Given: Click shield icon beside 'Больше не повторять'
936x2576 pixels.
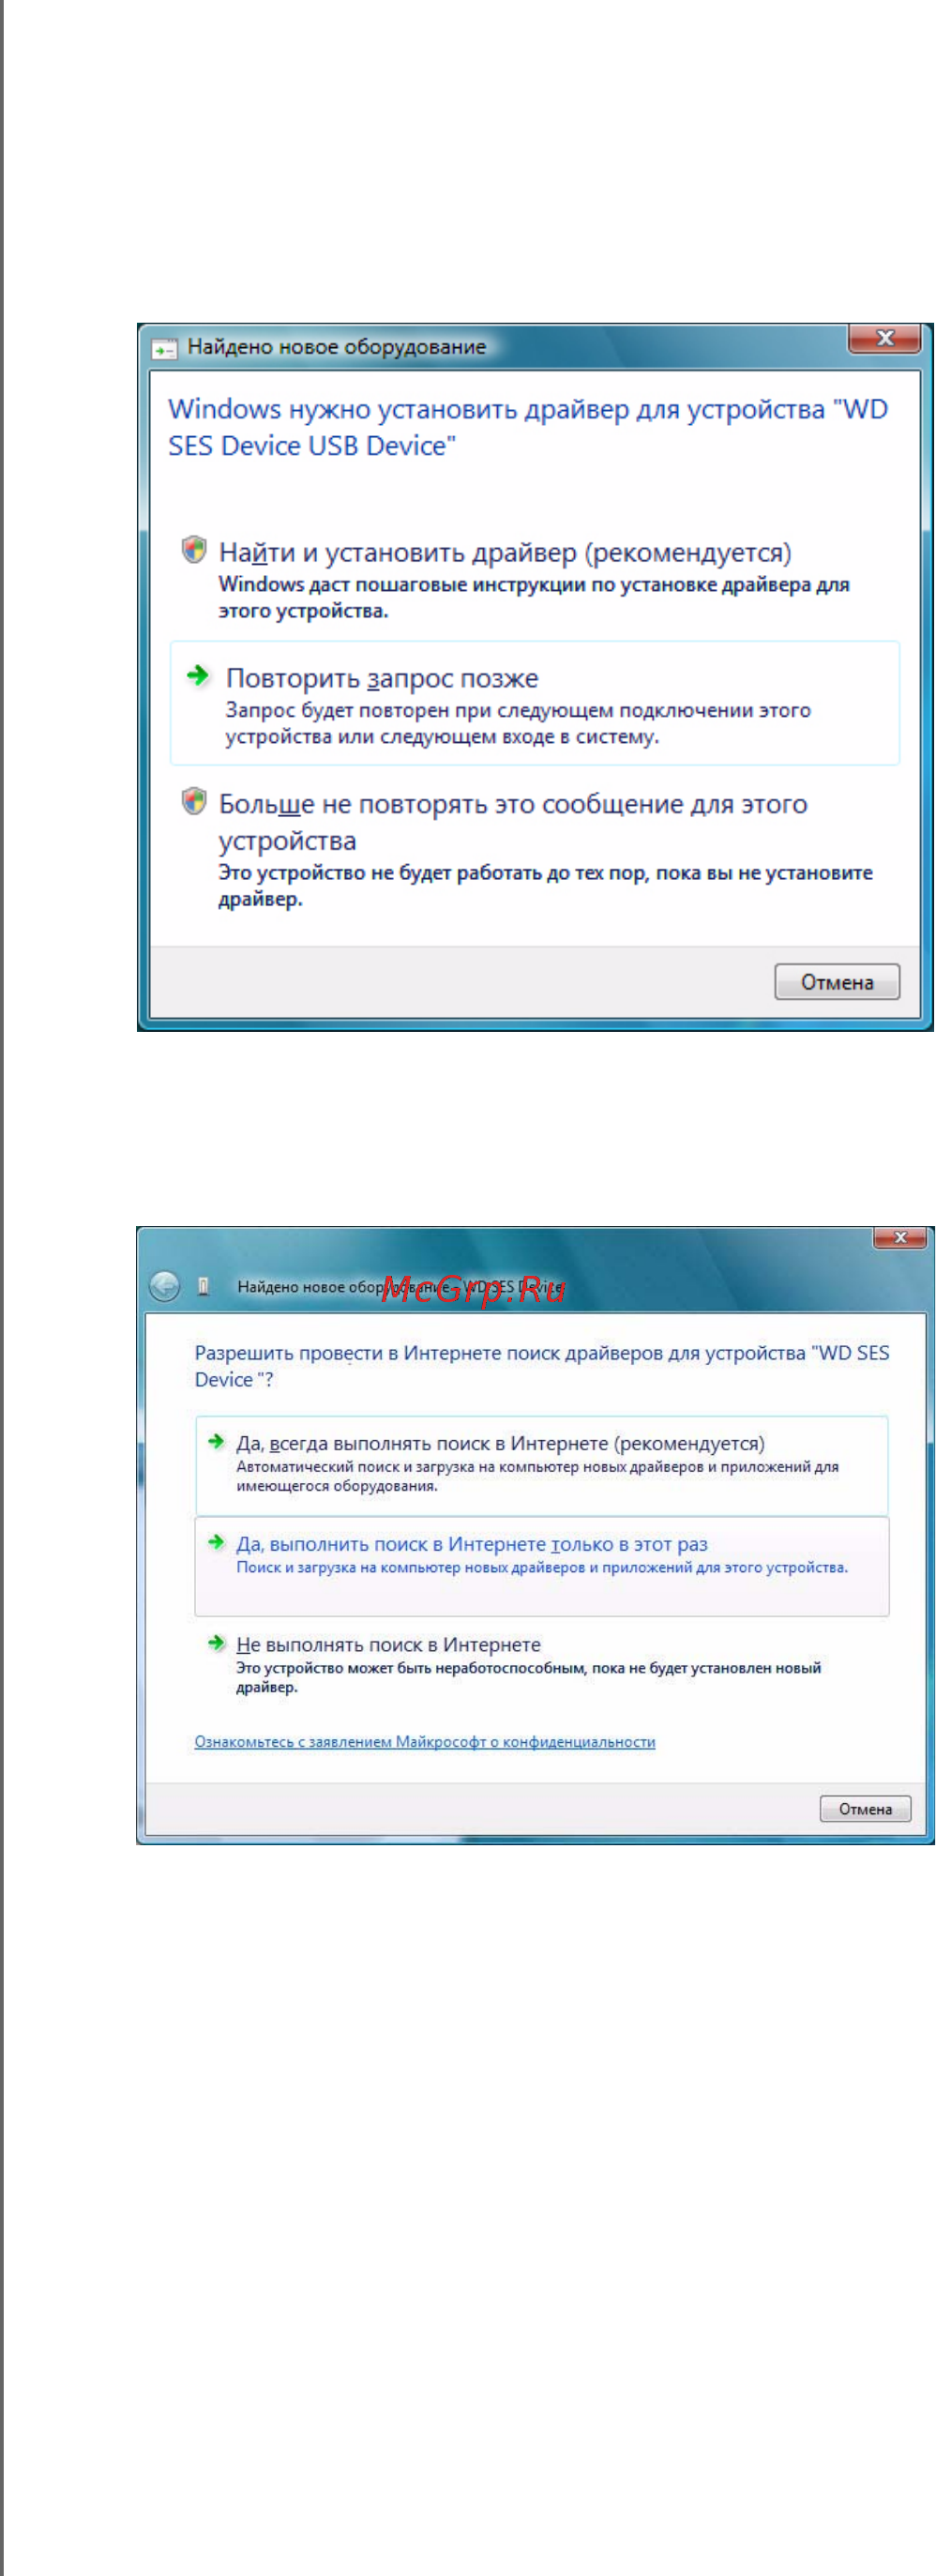Looking at the screenshot, I should pos(194,802).
